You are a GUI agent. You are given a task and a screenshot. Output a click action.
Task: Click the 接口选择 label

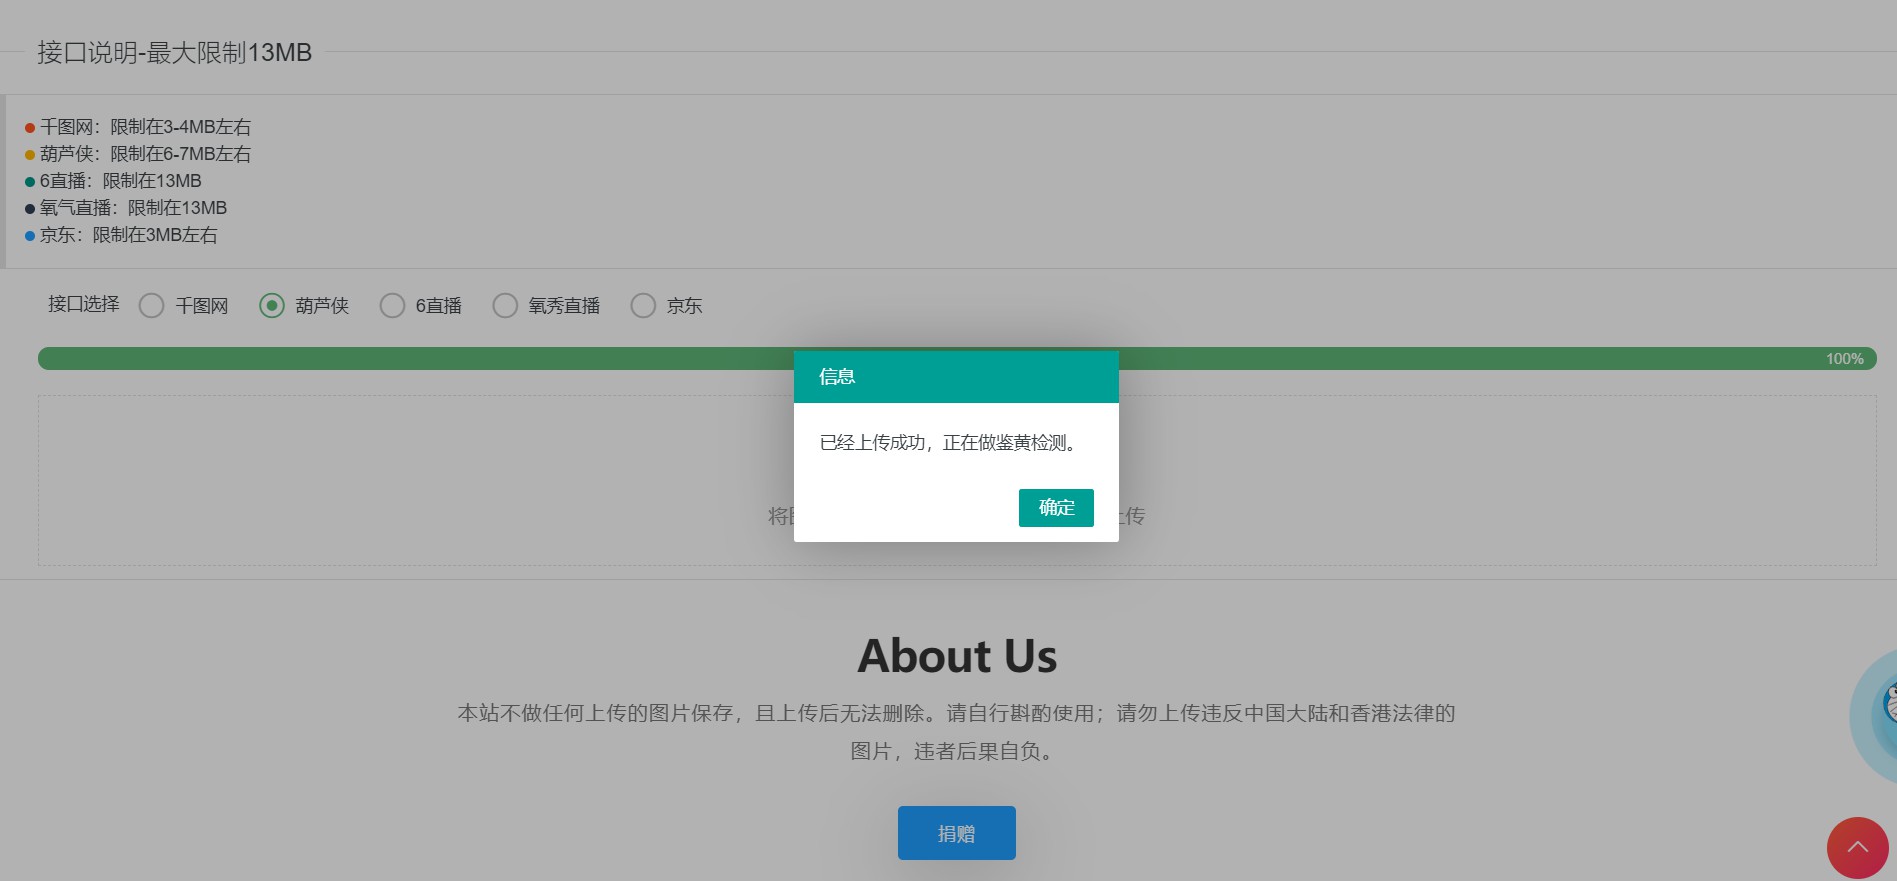84,304
